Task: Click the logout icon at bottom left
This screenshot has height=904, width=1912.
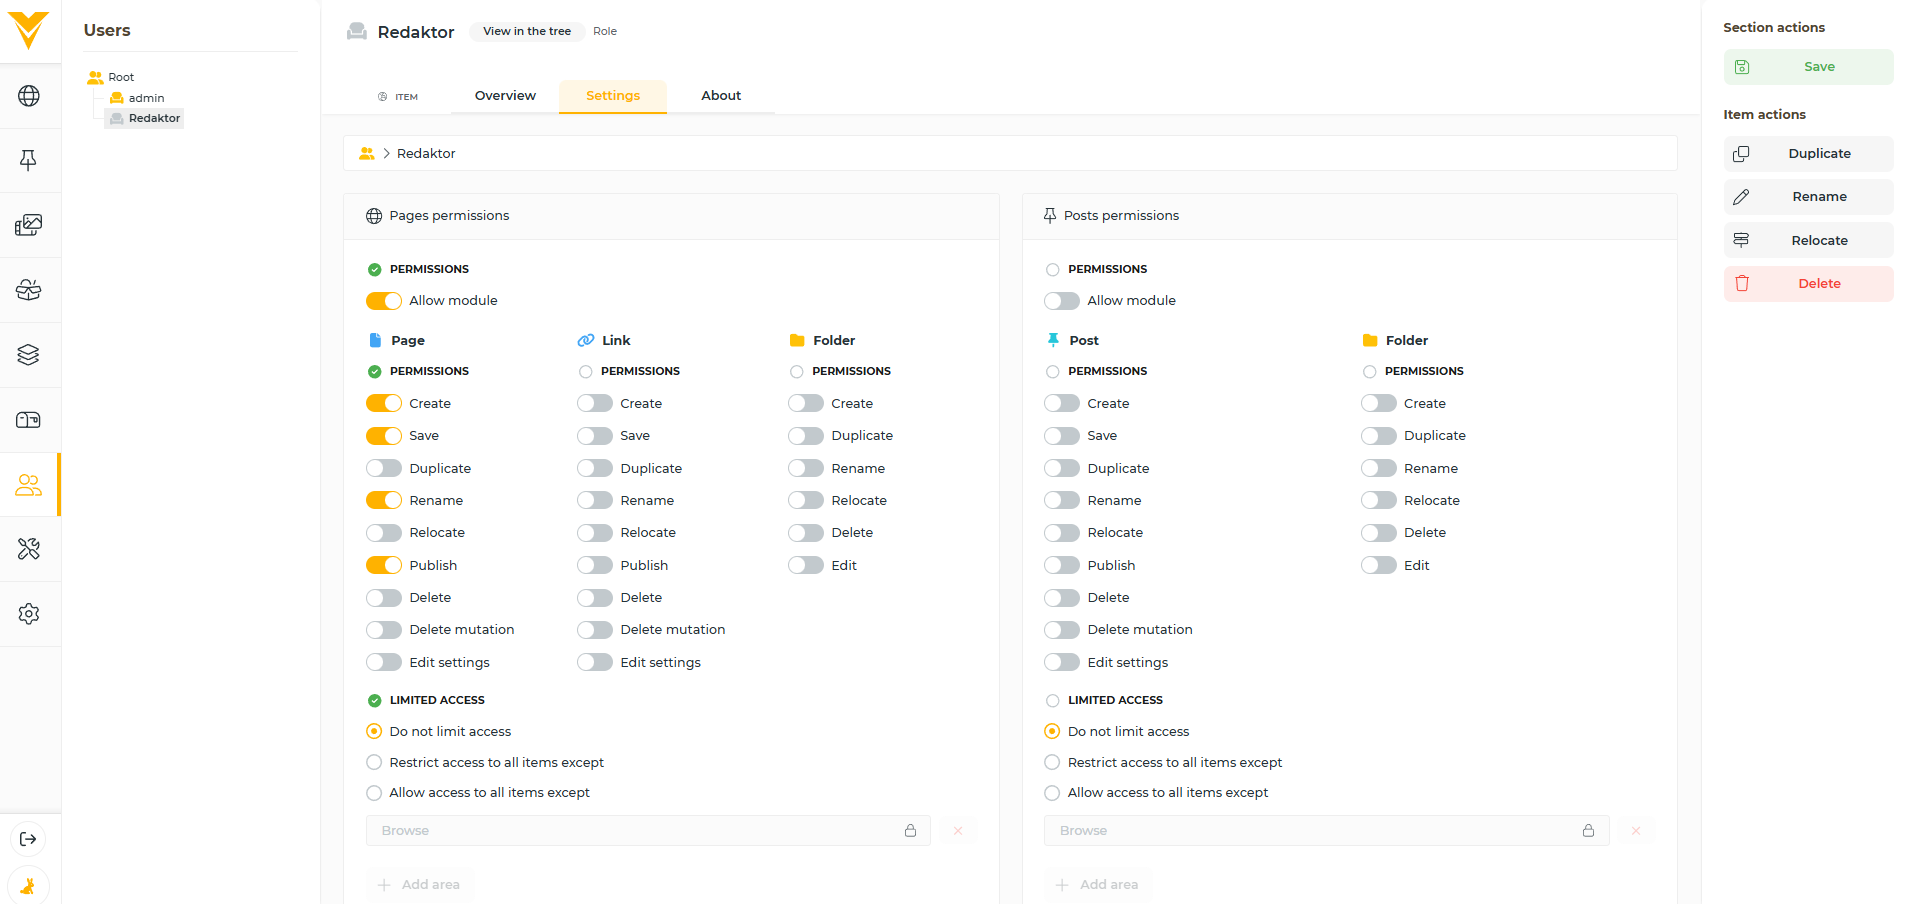Action: [x=28, y=839]
